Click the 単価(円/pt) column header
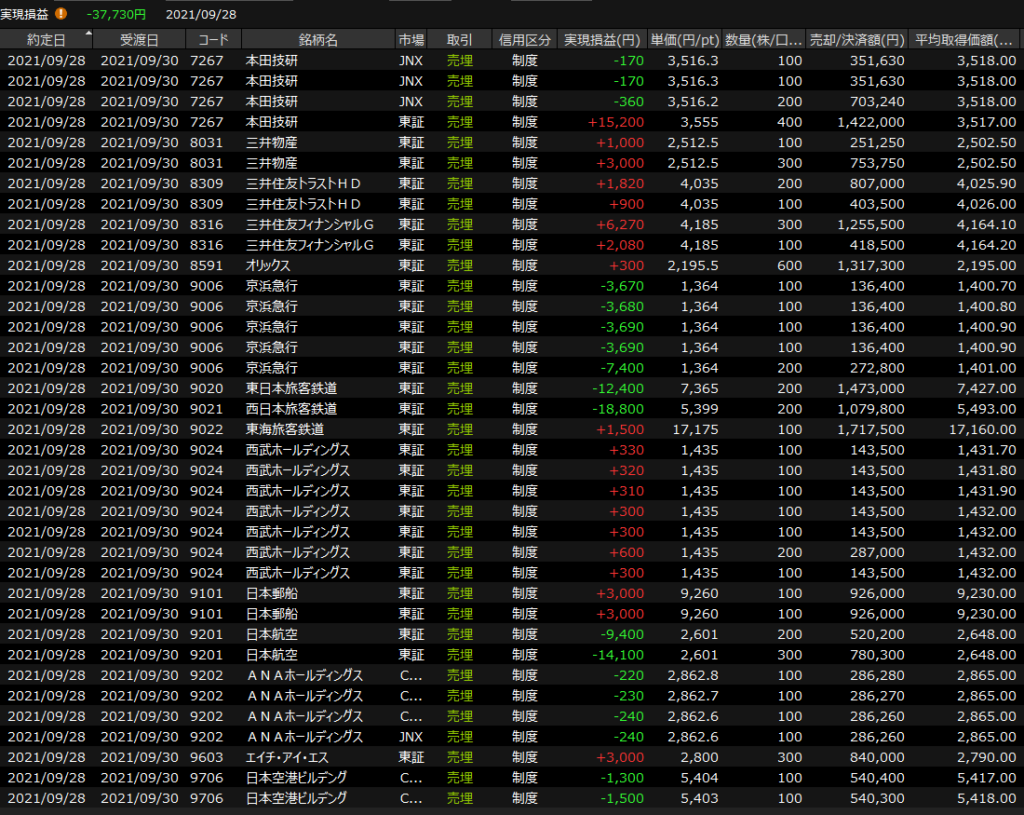The height and width of the screenshot is (815, 1024). coord(683,40)
